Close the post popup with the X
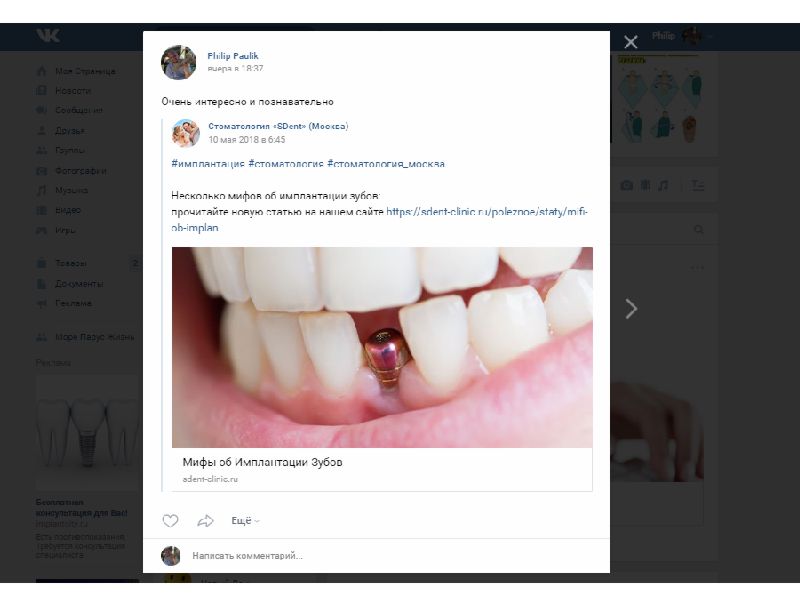800x600 pixels. coord(631,42)
